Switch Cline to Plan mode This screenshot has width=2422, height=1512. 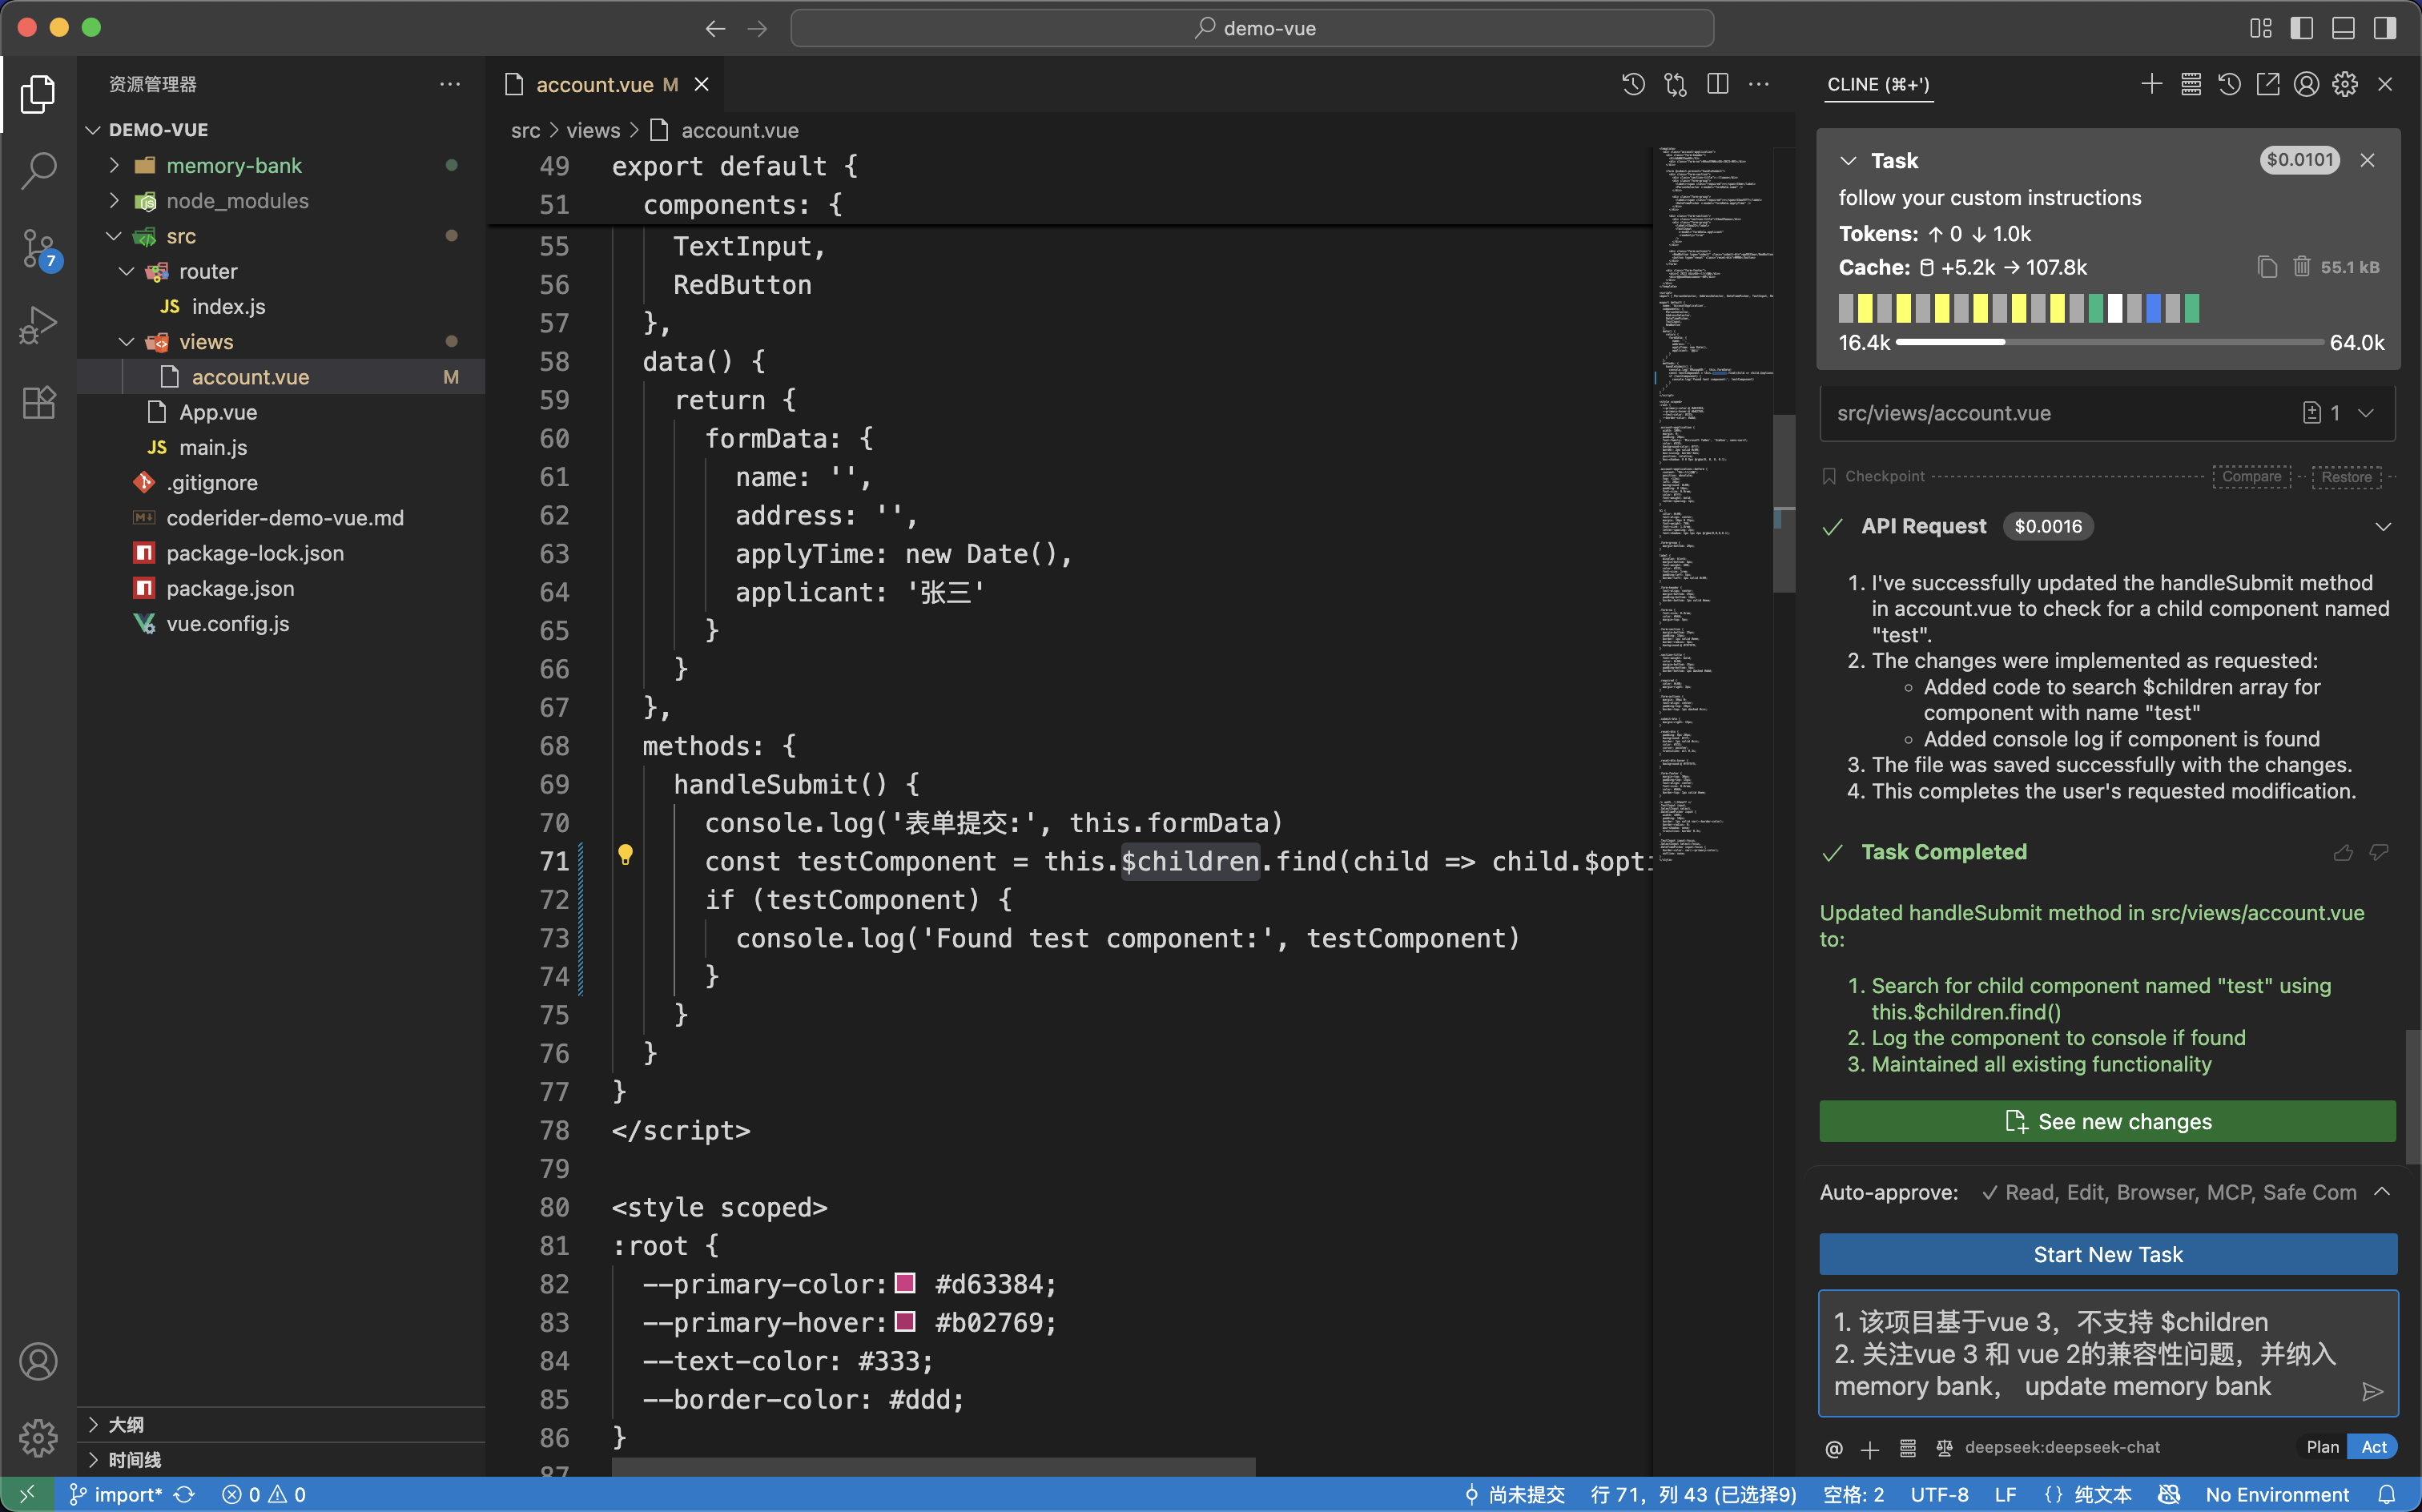(x=2321, y=1447)
